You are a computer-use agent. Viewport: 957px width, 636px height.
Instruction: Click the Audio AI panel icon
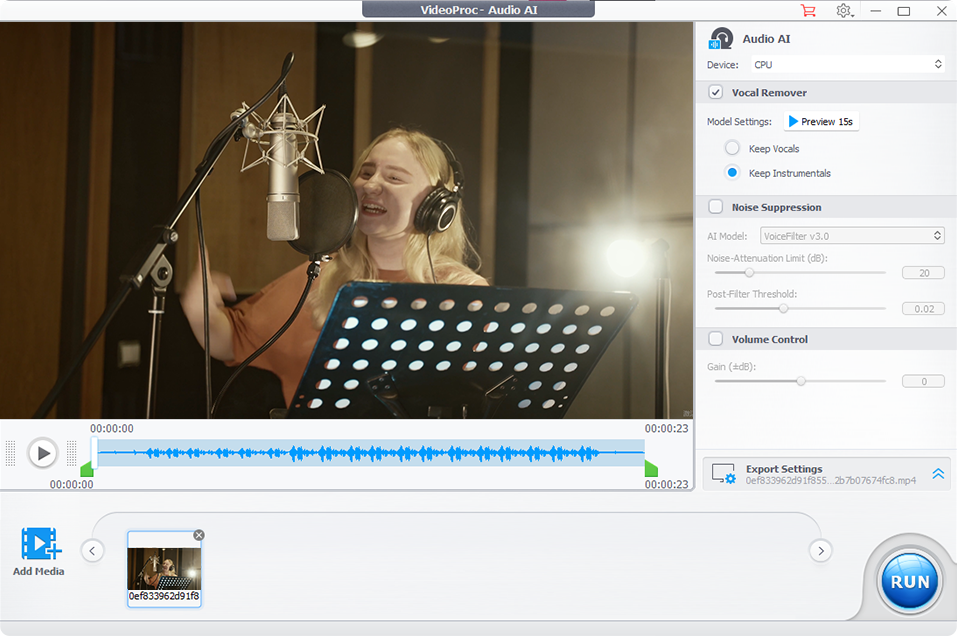tap(720, 39)
